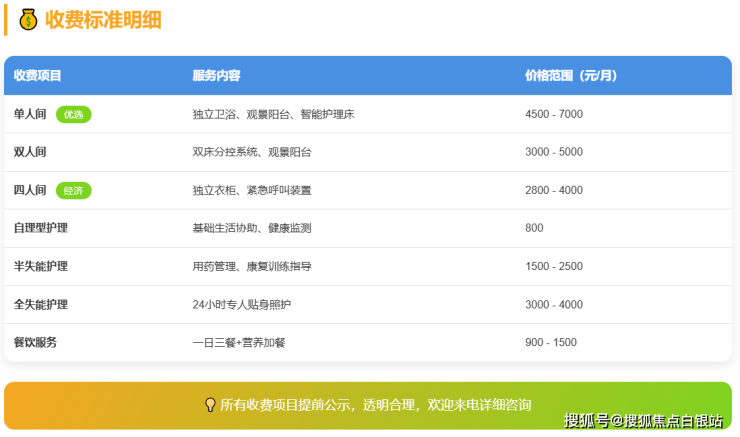Image resolution: width=740 pixels, height=437 pixels.
Task: Click the green 优选 badge
Action: [74, 114]
